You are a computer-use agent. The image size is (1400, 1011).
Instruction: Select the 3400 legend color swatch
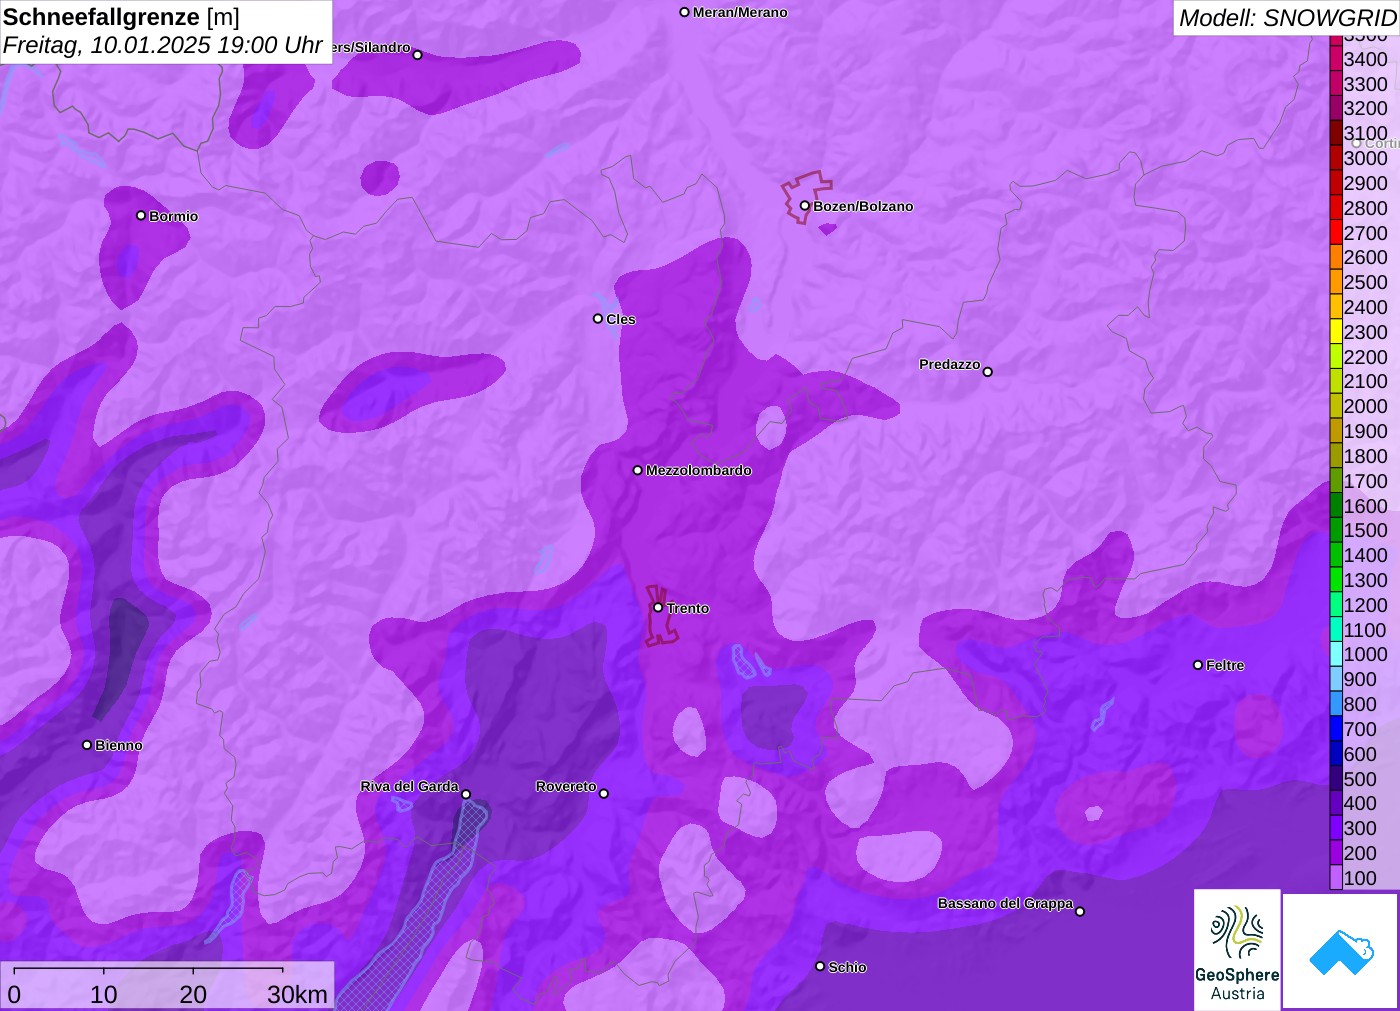coord(1336,59)
